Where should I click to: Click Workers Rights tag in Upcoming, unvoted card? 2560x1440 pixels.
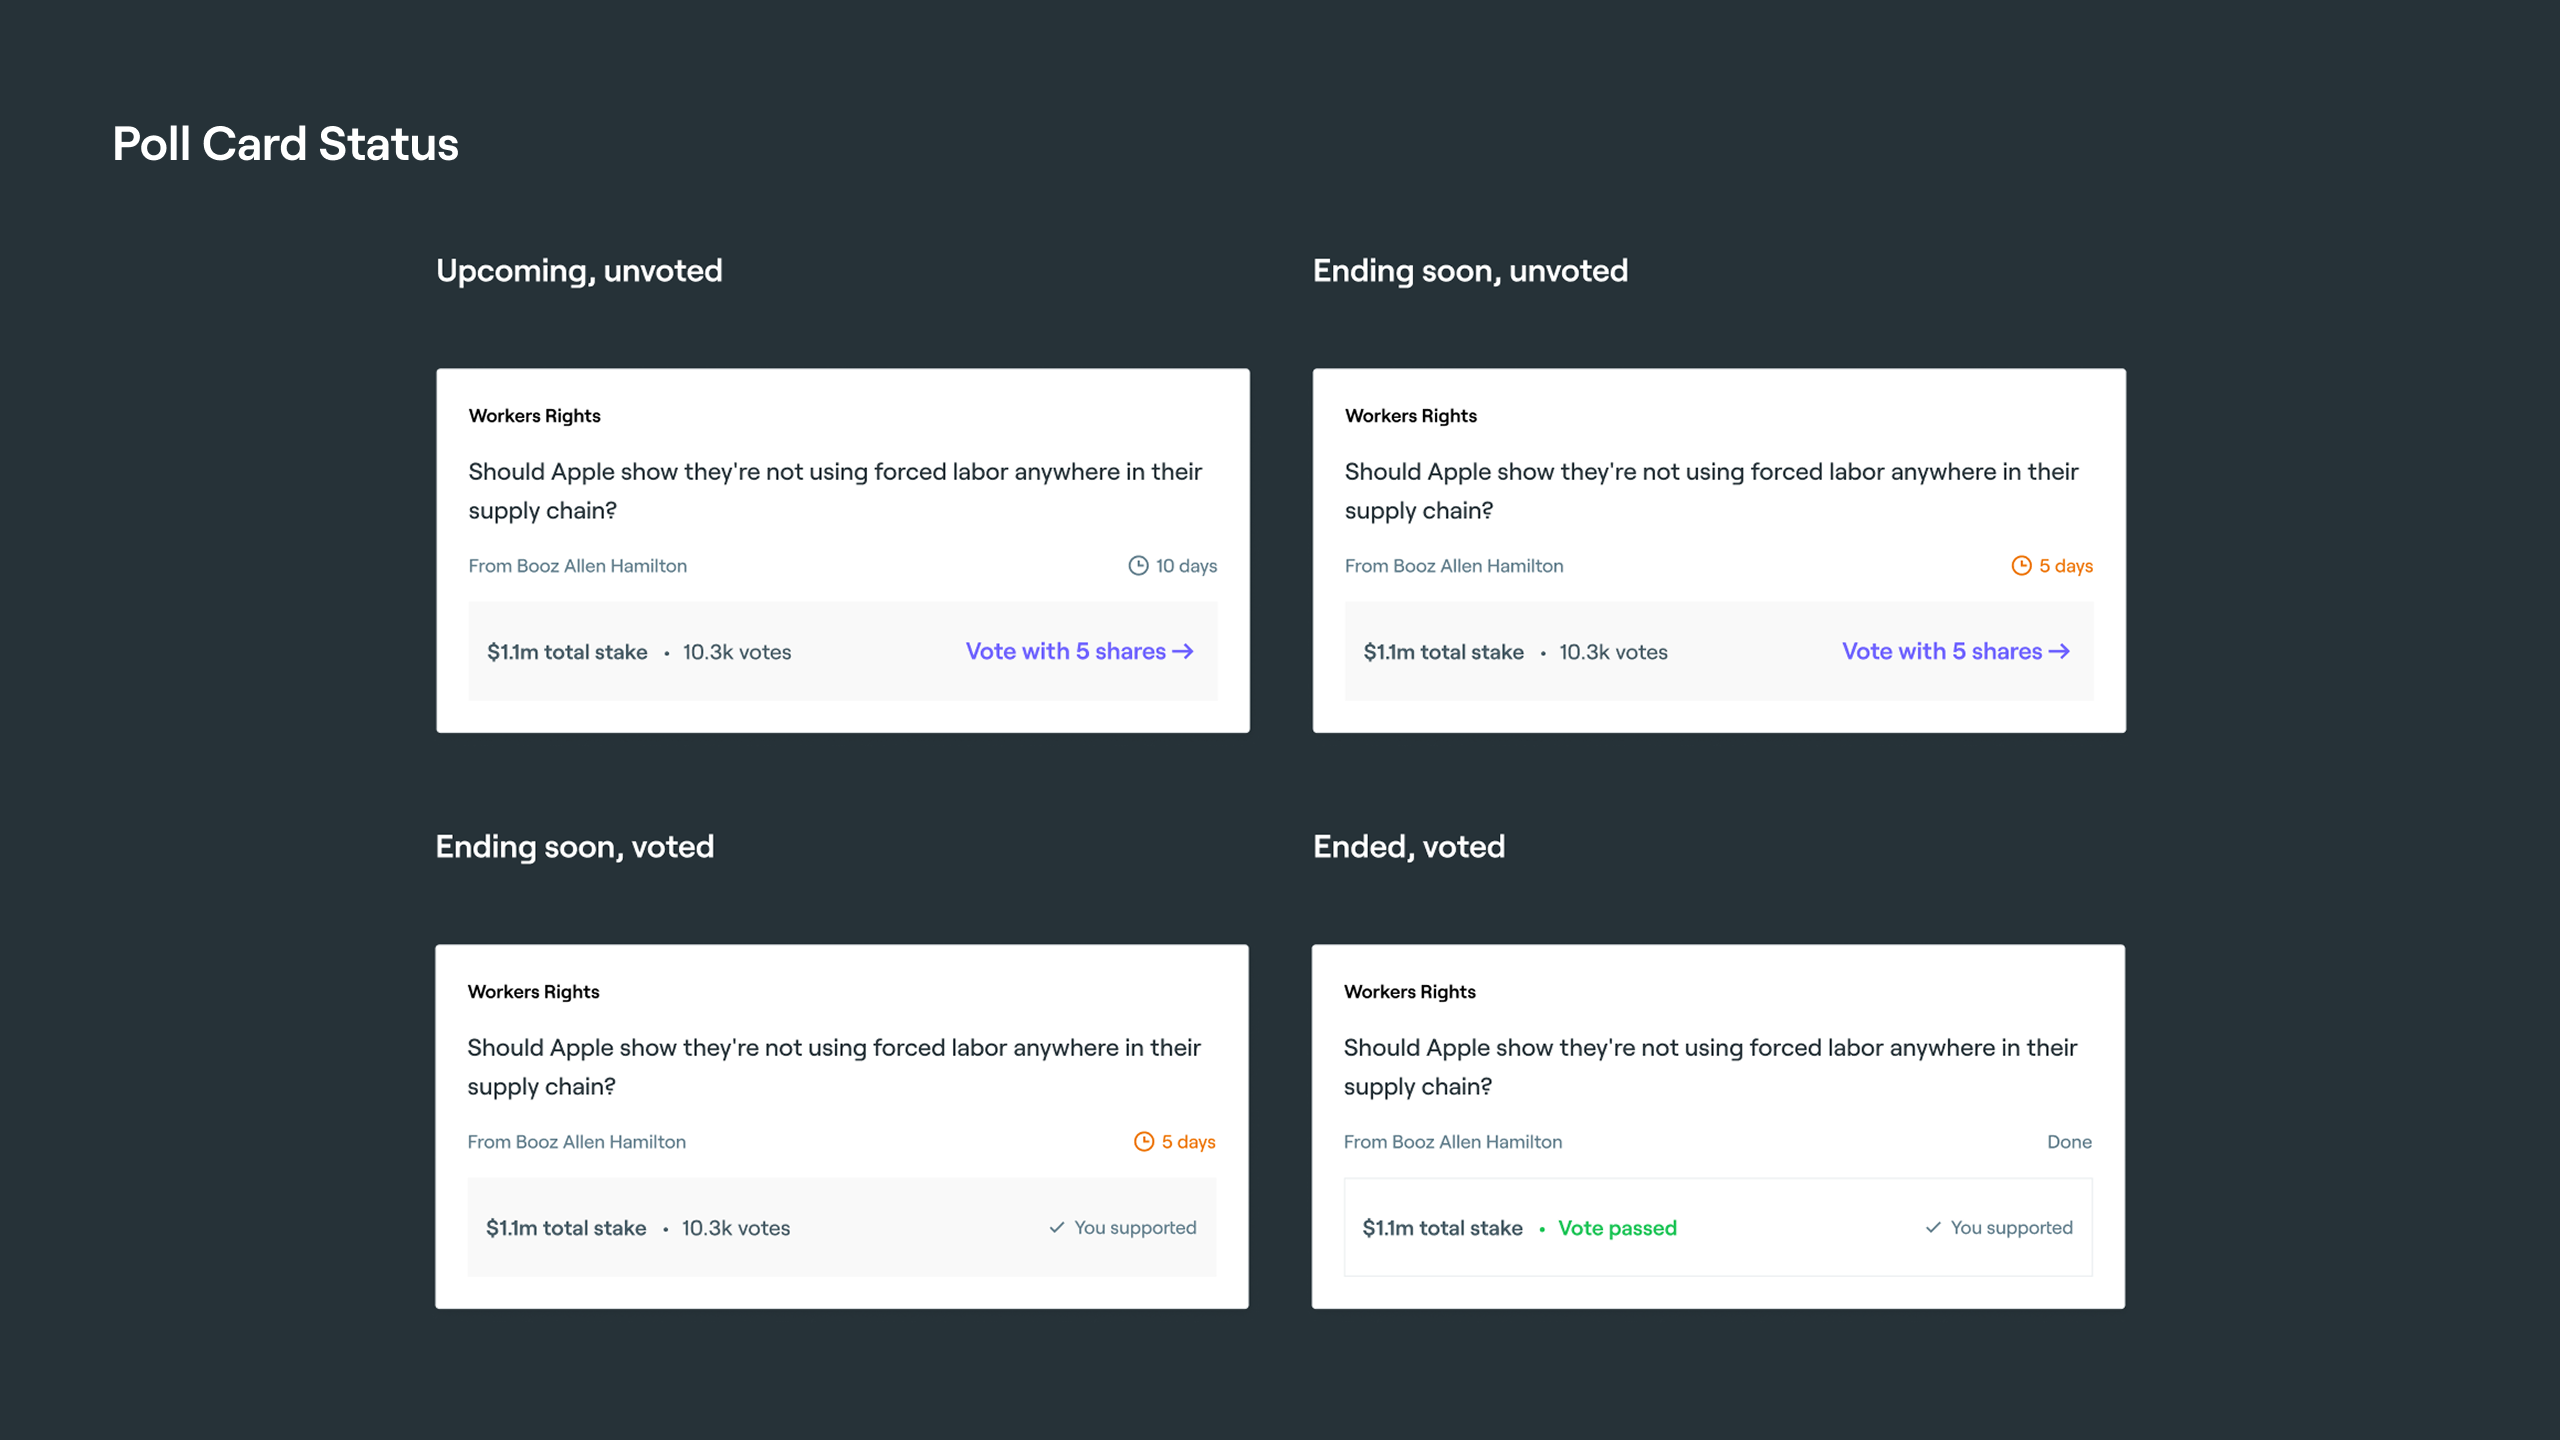[534, 416]
